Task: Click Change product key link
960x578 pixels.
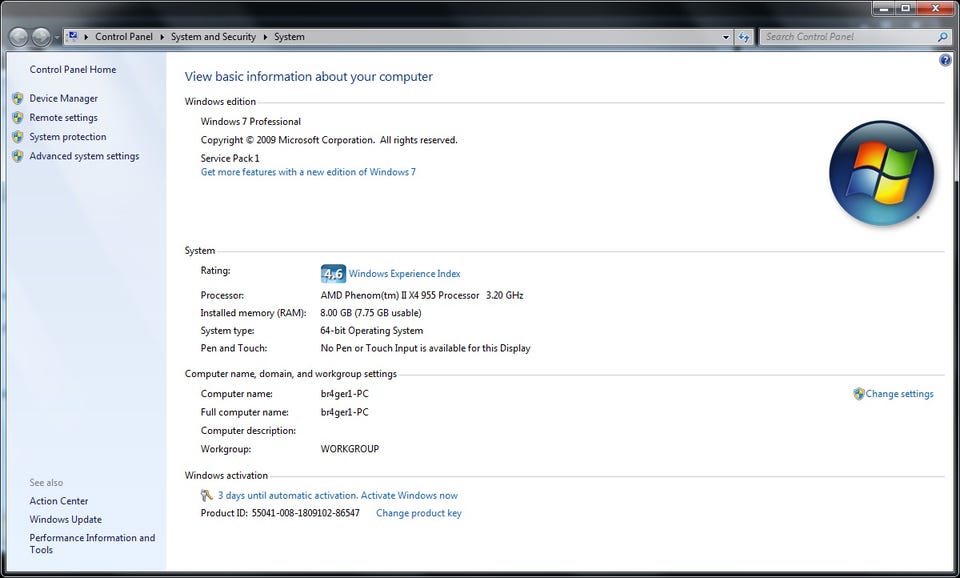Action: pos(419,513)
